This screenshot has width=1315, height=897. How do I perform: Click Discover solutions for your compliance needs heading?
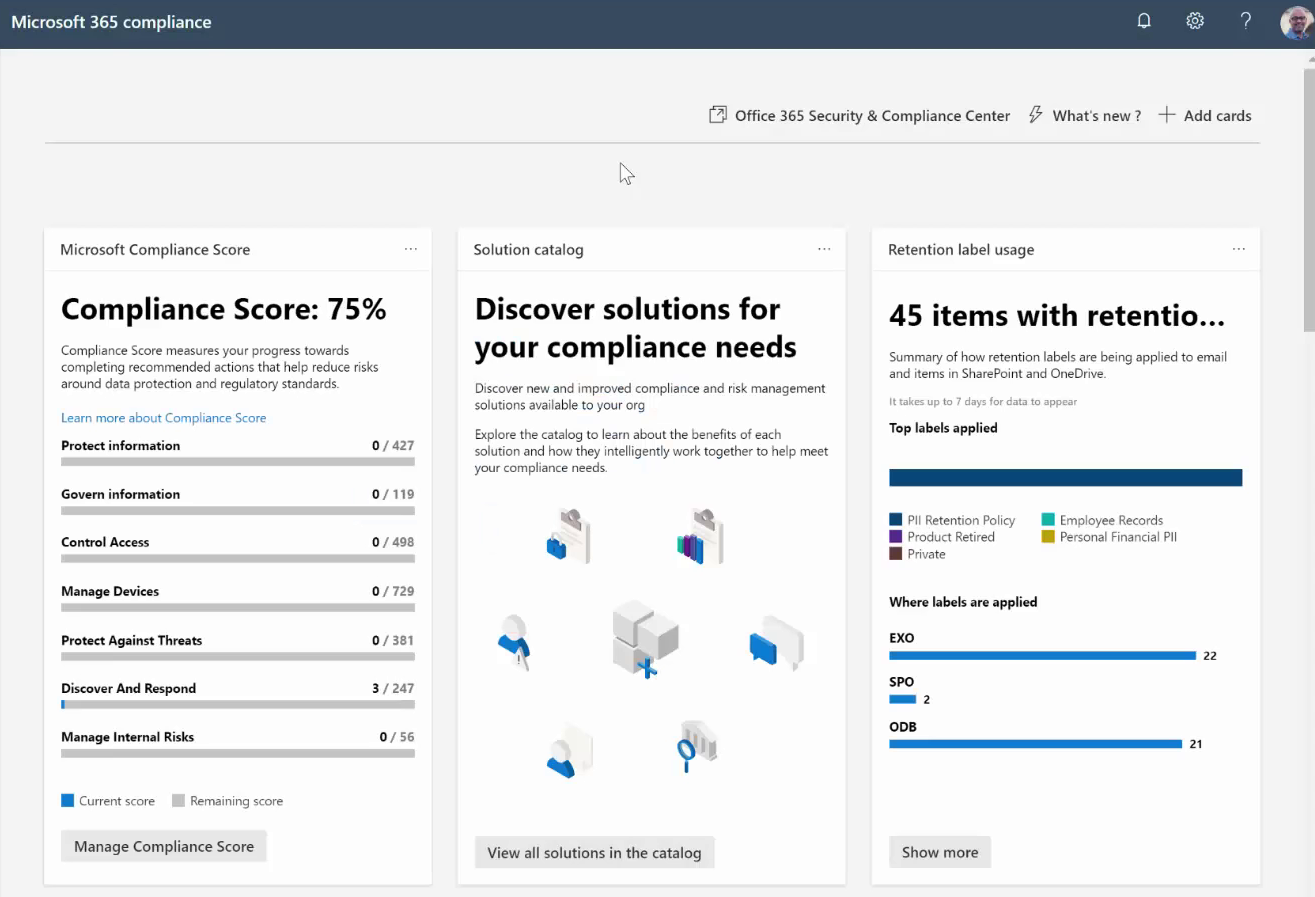(636, 328)
